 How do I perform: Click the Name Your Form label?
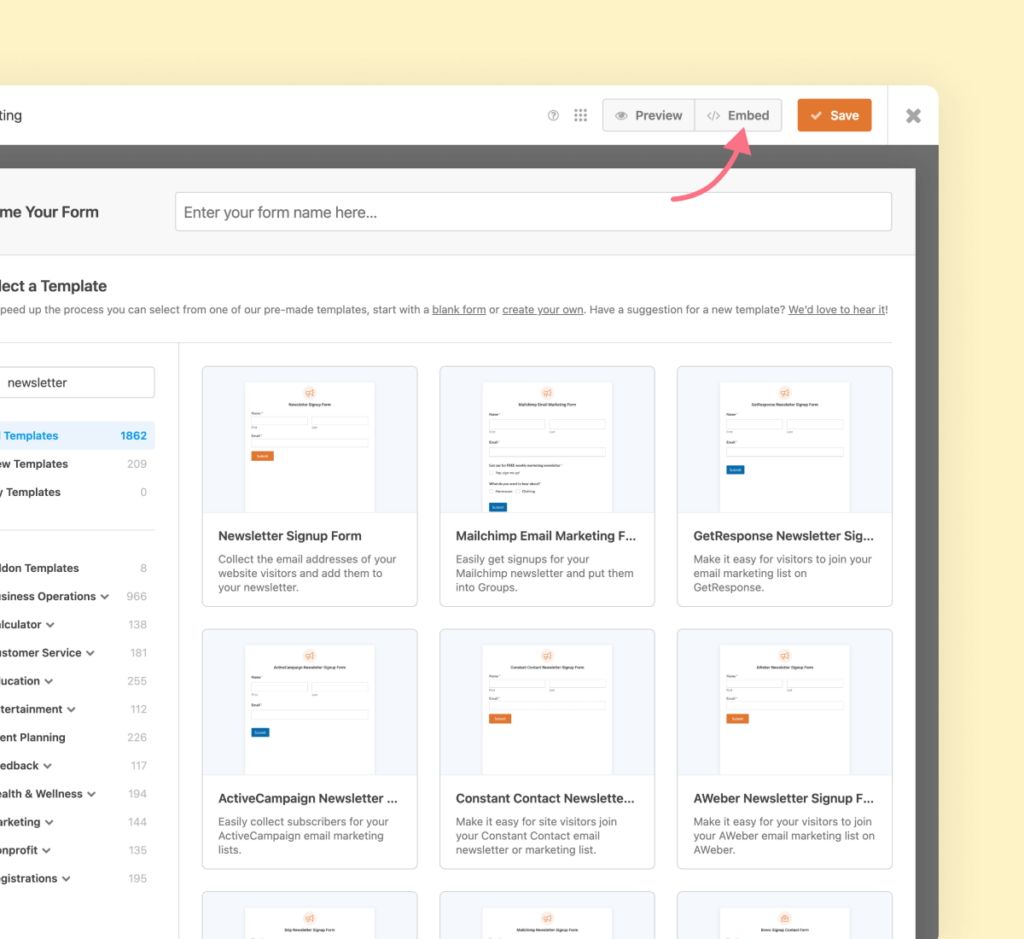click(x=49, y=212)
